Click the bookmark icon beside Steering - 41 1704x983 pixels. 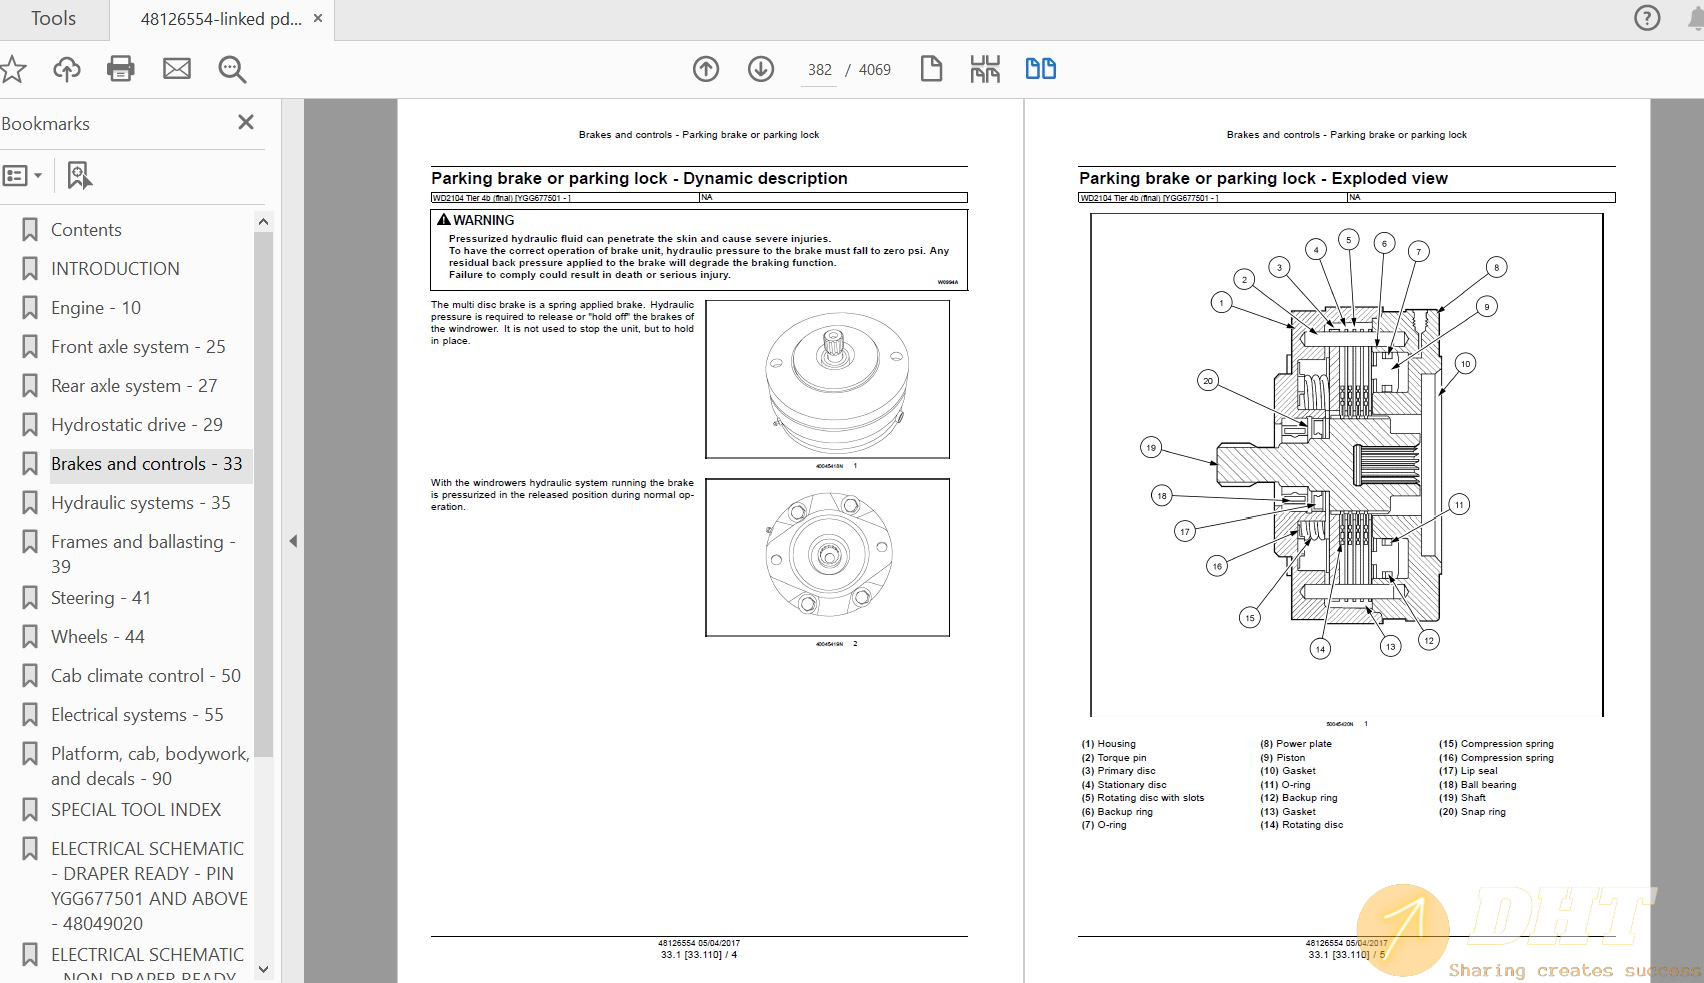tap(30, 598)
